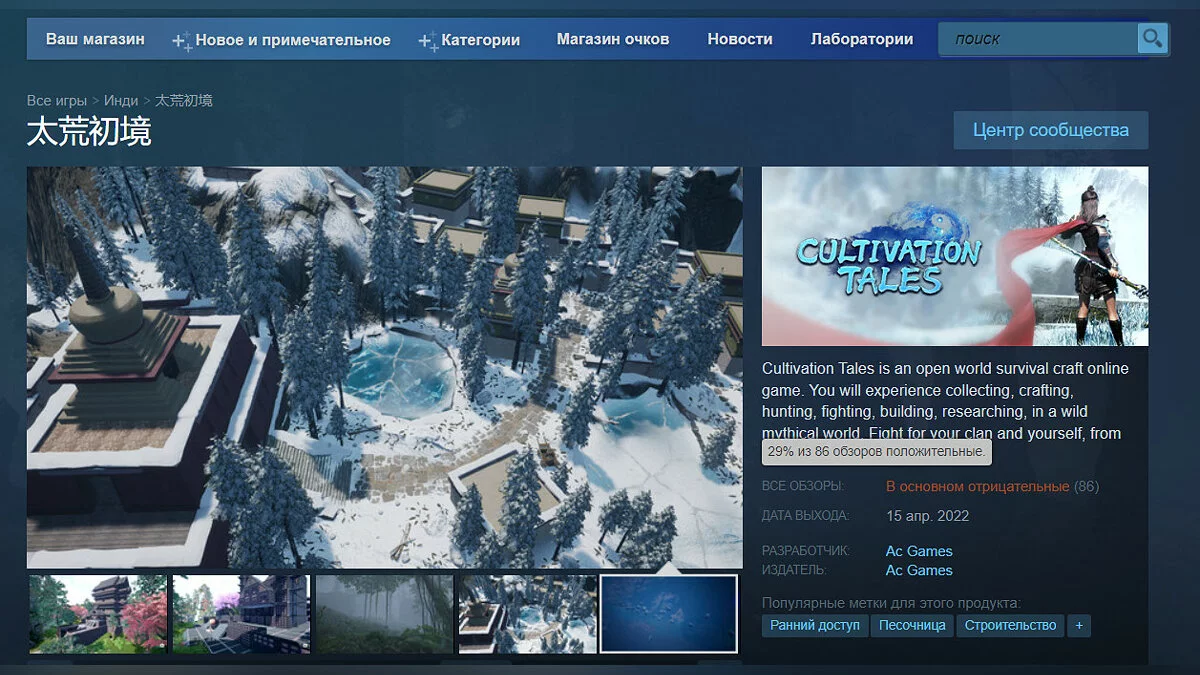Click the review count (86)
The image size is (1200, 675).
(1087, 487)
